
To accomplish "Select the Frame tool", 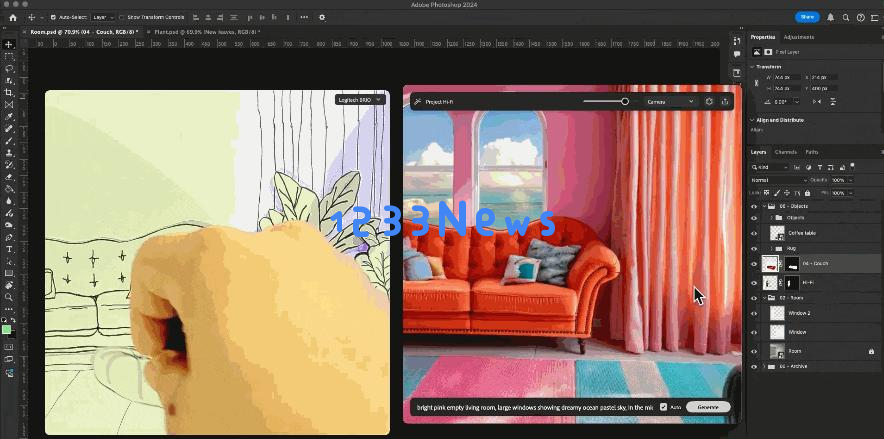I will click(x=8, y=105).
